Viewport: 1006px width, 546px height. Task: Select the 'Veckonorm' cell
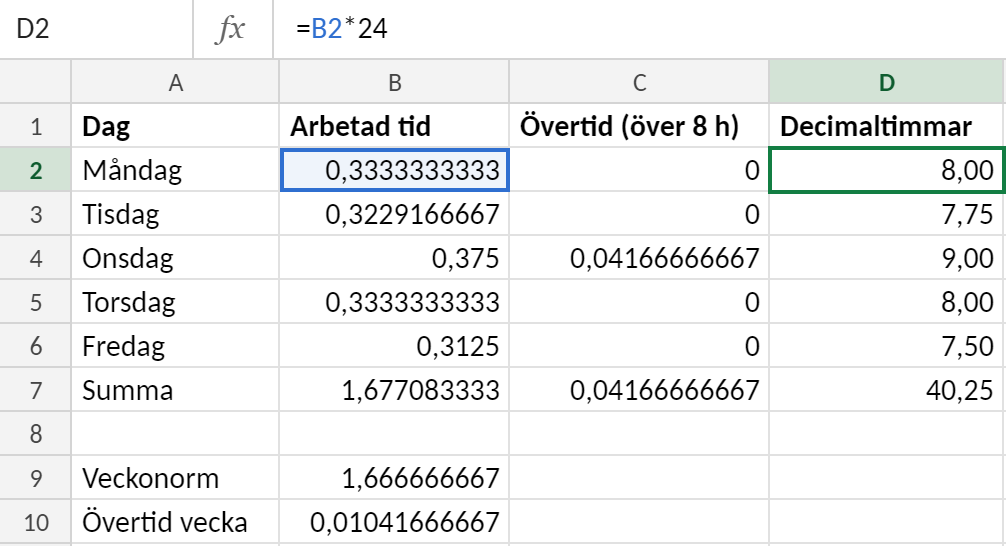[175, 477]
